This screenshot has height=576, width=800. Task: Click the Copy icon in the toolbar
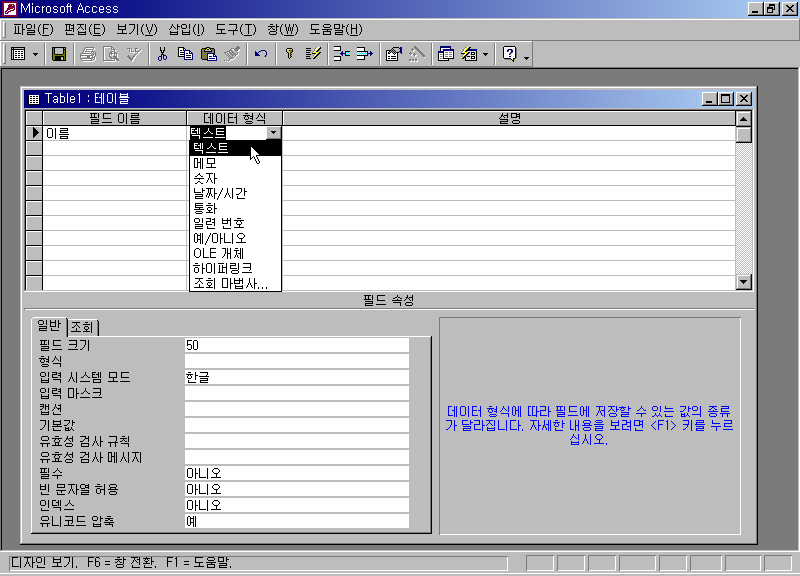[x=185, y=54]
